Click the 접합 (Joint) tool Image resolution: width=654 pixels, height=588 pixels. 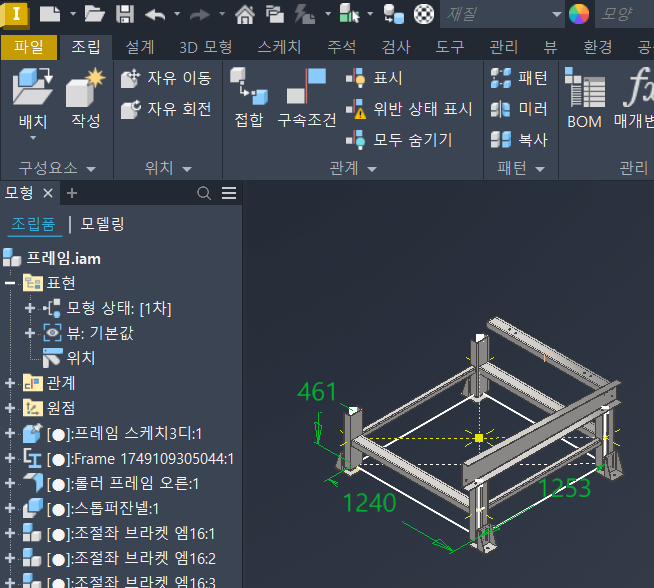249,98
